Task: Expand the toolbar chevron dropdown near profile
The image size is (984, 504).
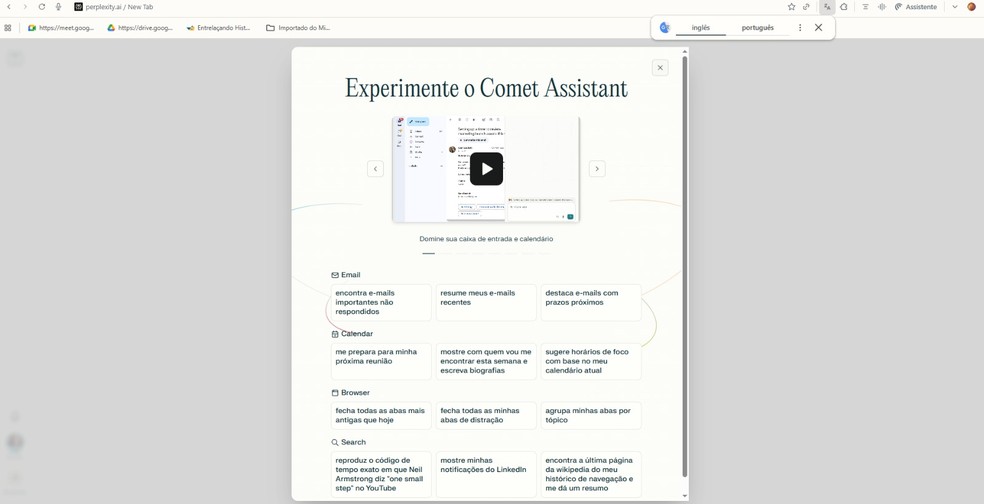Action: pyautogui.click(x=955, y=7)
